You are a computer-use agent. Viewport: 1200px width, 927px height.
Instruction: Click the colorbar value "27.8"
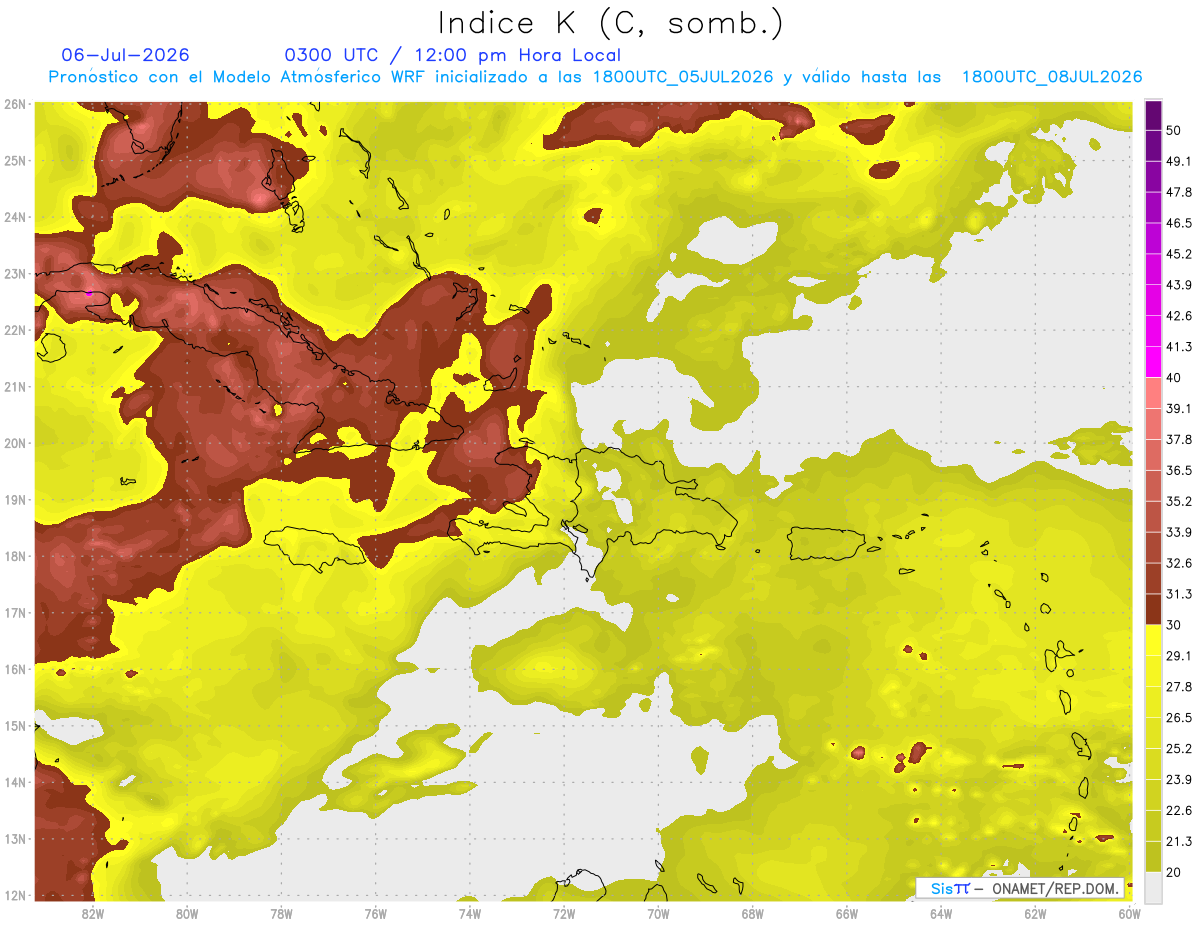pos(1179,687)
